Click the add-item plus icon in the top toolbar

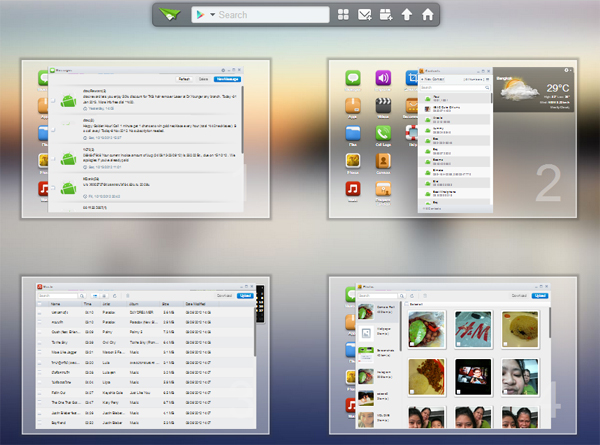(386, 15)
